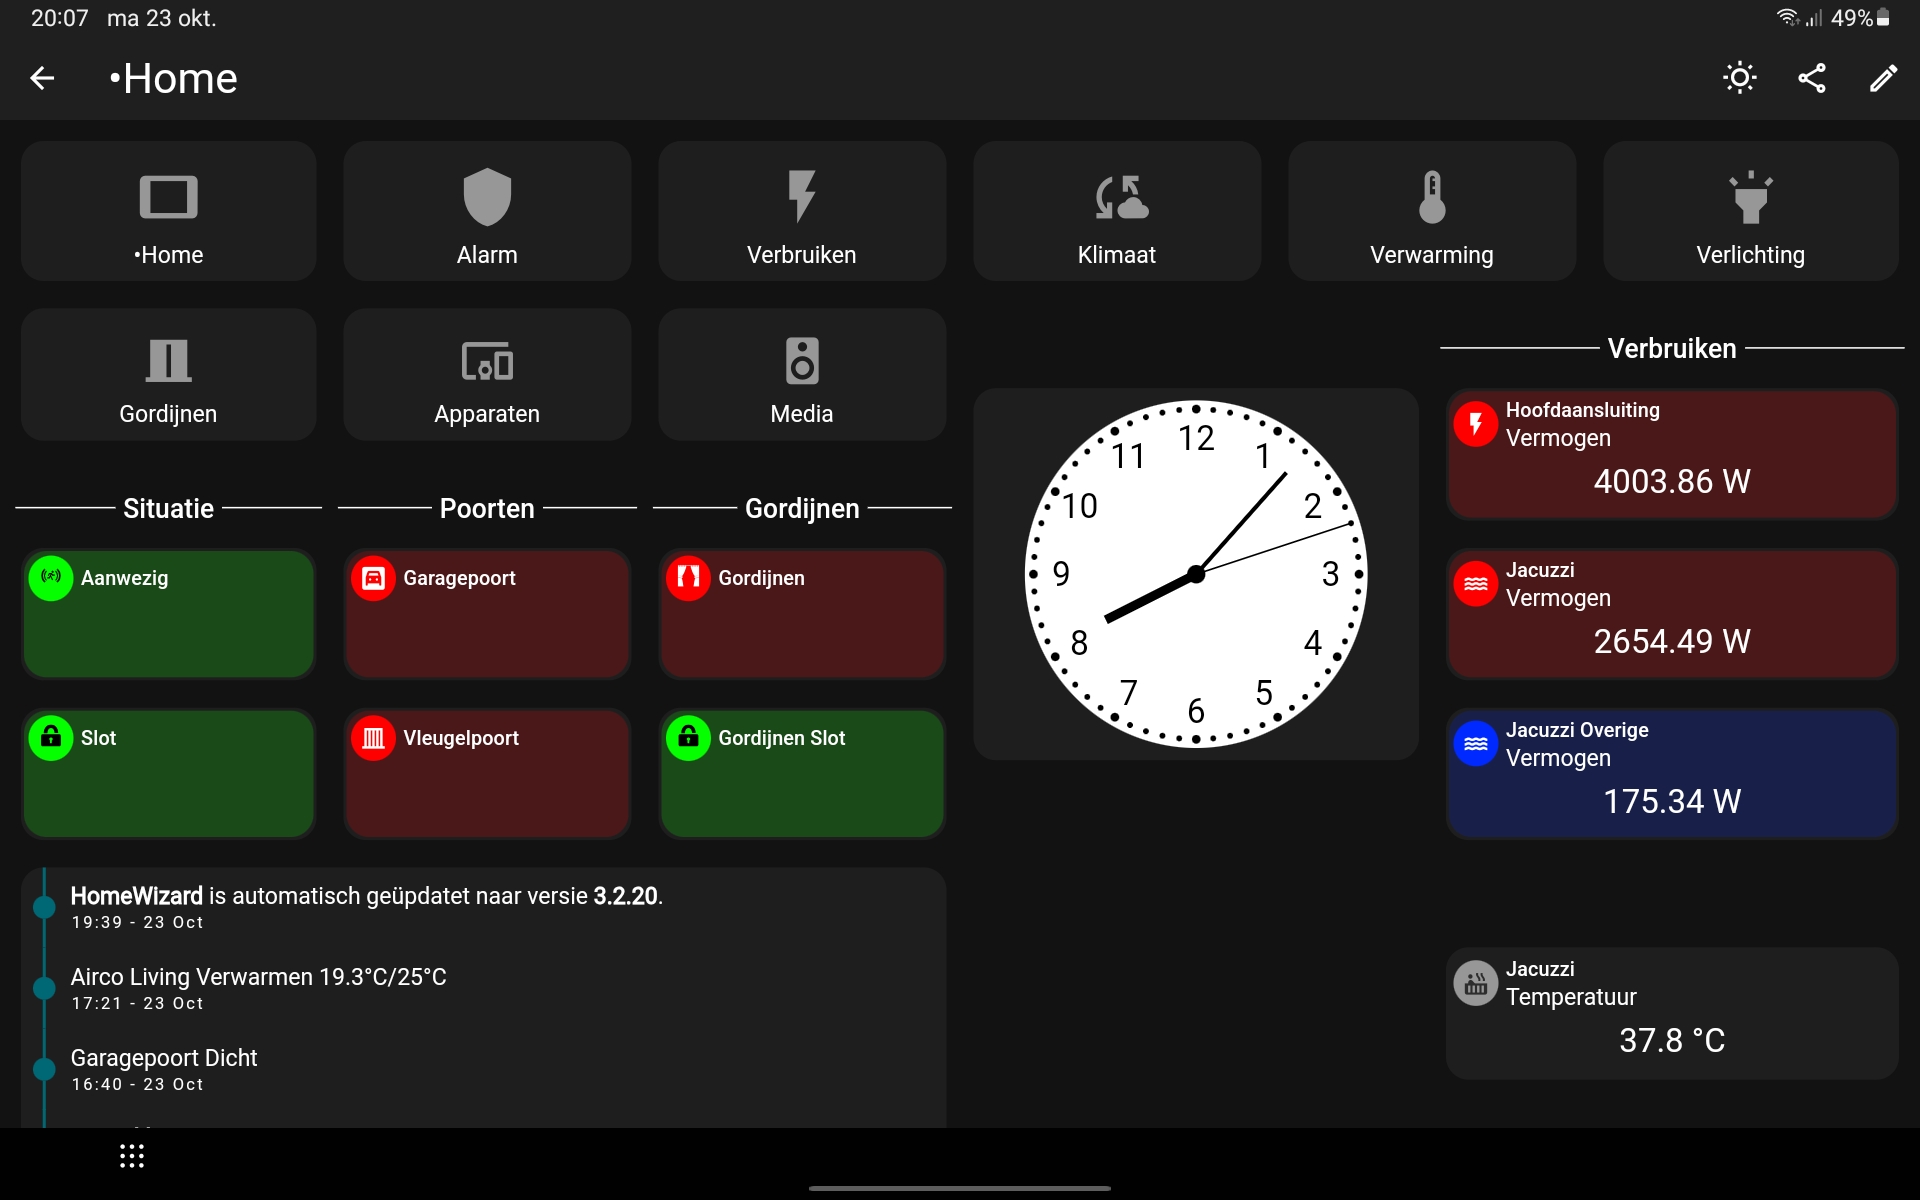Click the red Vleugelpoort gate icon
The height and width of the screenshot is (1200, 1920).
tap(373, 738)
